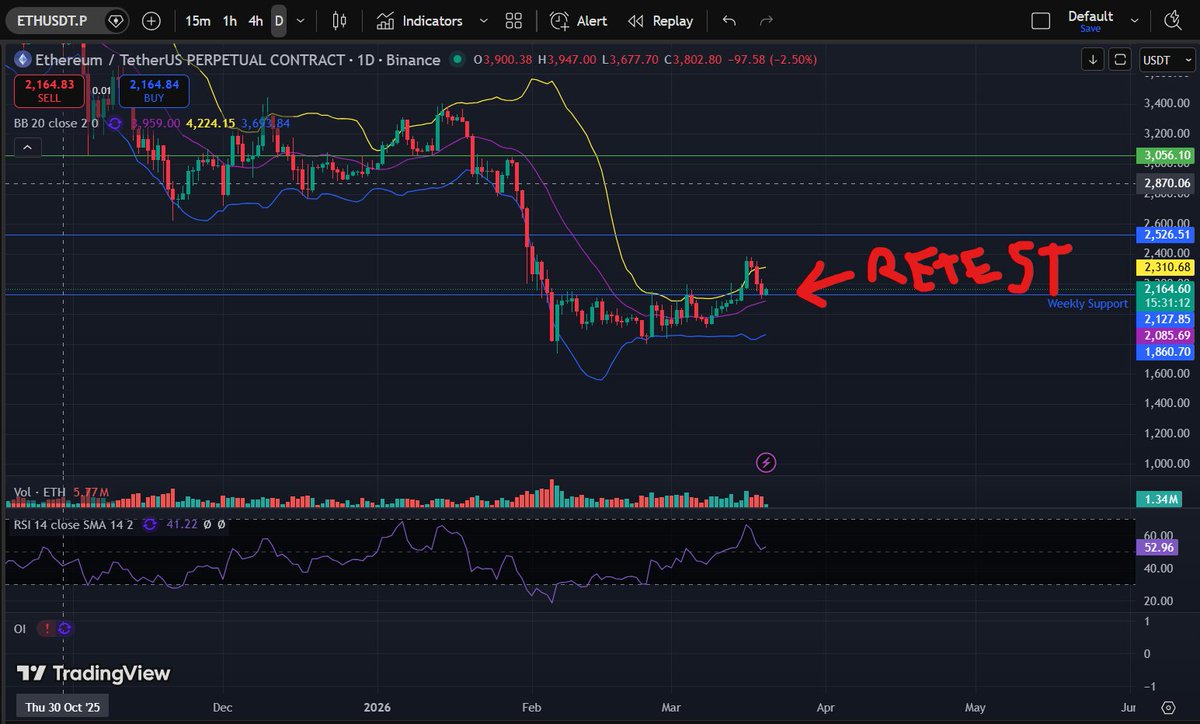Viewport: 1200px width, 724px height.
Task: Click the RSI indicator refresh icon
Action: coord(150,524)
